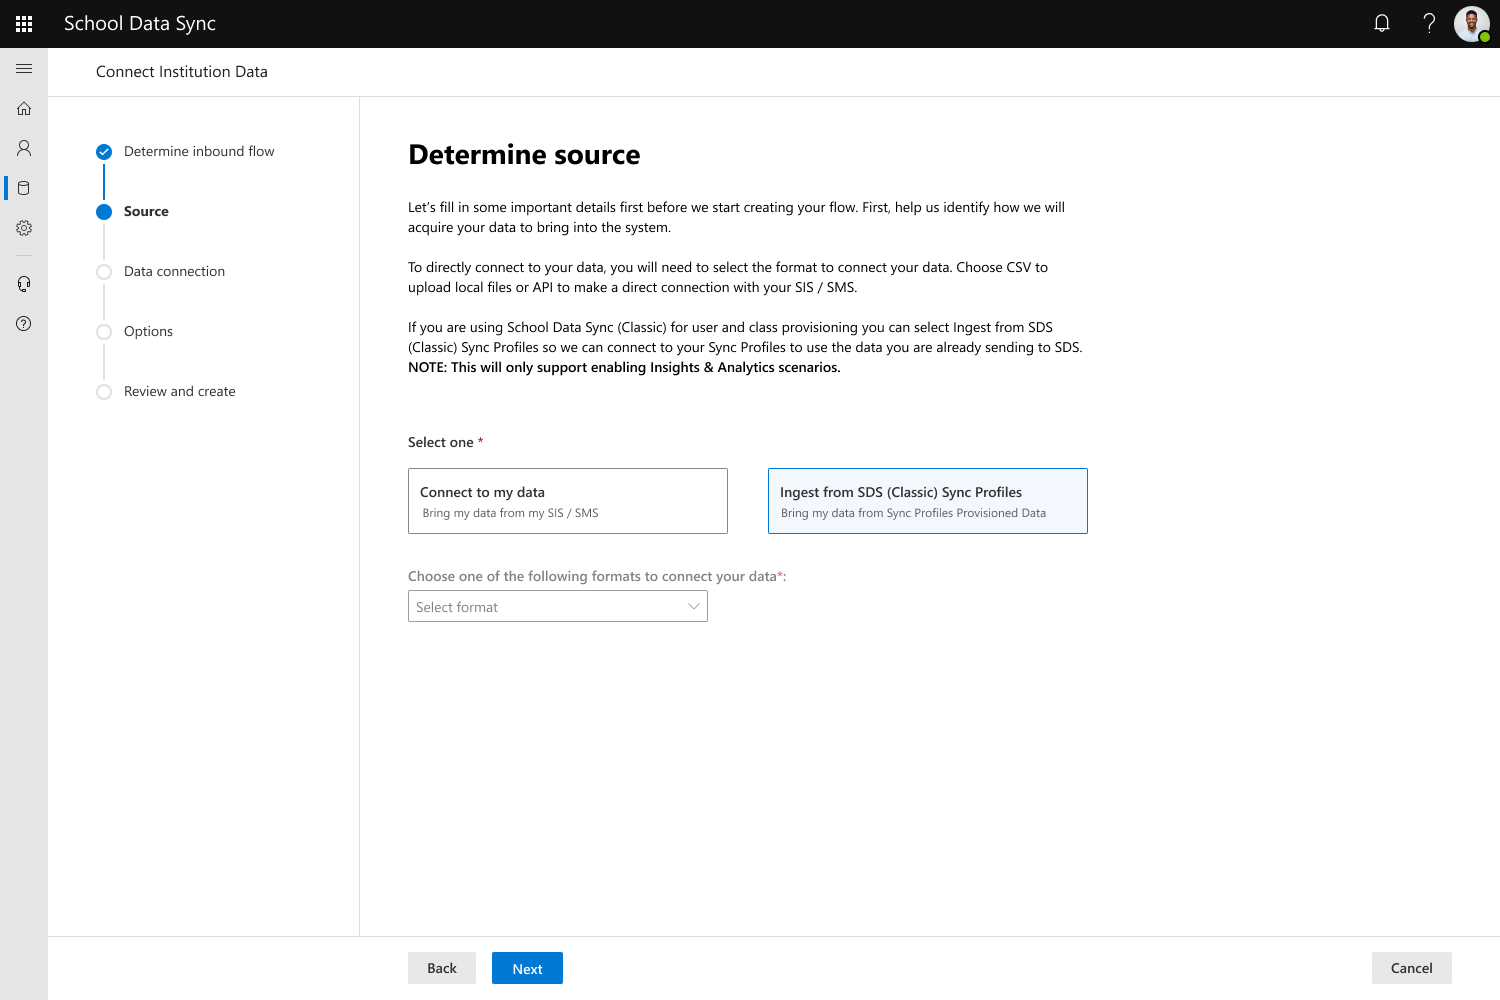Image resolution: width=1500 pixels, height=1000 pixels.
Task: Select the Data connection step
Action: coord(174,272)
